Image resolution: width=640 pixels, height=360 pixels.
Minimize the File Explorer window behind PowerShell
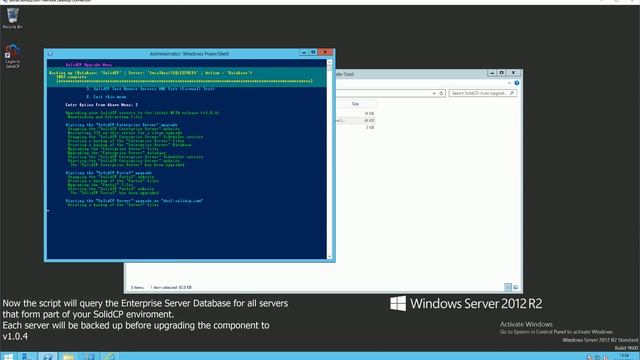click(492, 73)
